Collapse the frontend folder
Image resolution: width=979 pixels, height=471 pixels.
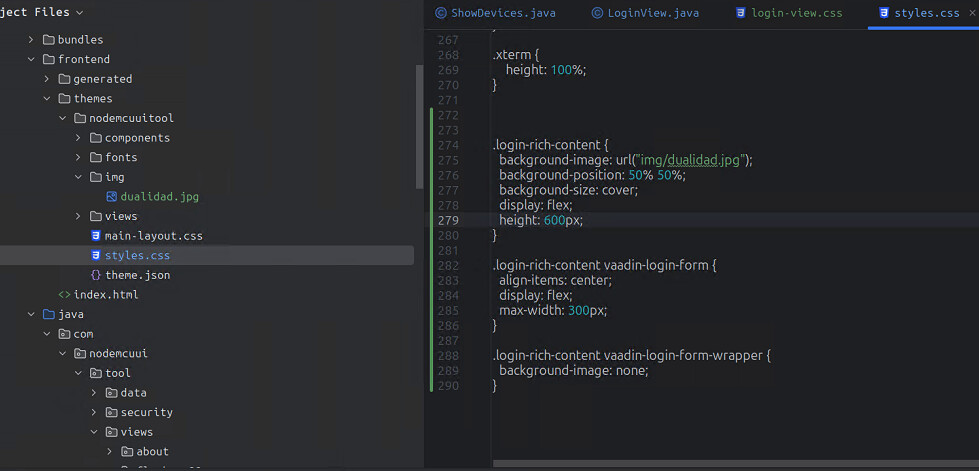31,59
